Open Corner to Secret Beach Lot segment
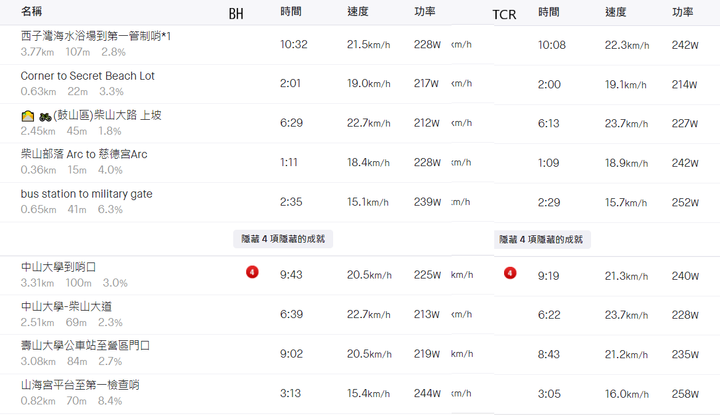The width and height of the screenshot is (720, 415). click(87, 76)
